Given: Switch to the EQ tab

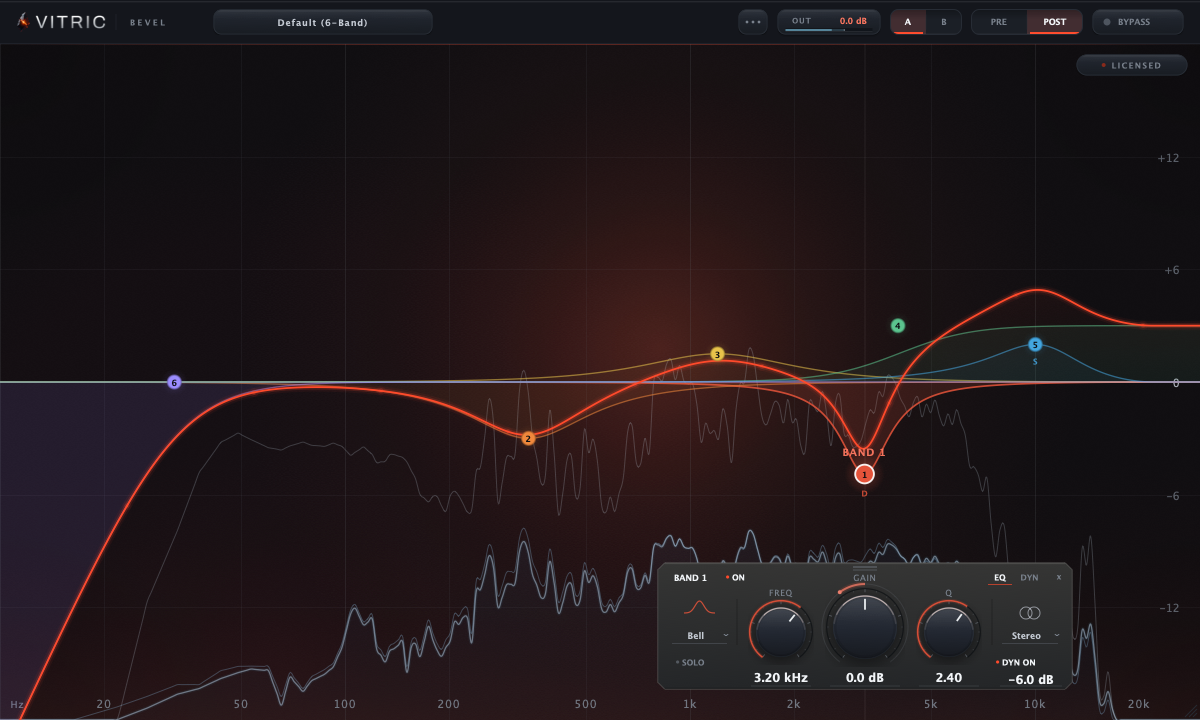Looking at the screenshot, I should pos(999,578).
